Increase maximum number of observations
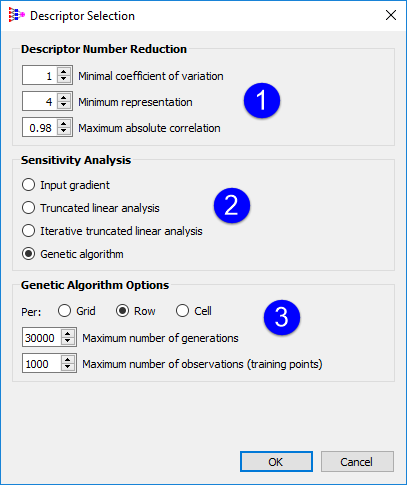 click(x=68, y=359)
